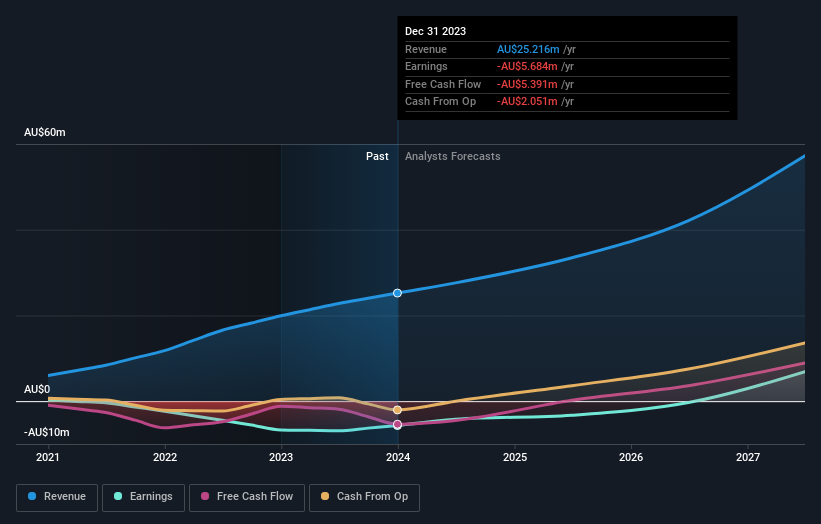Click the 2024 x-axis label
The image size is (821, 524).
click(398, 457)
